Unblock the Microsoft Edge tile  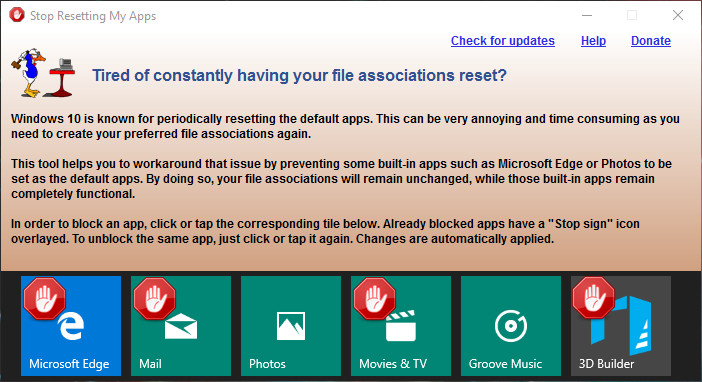pos(71,326)
